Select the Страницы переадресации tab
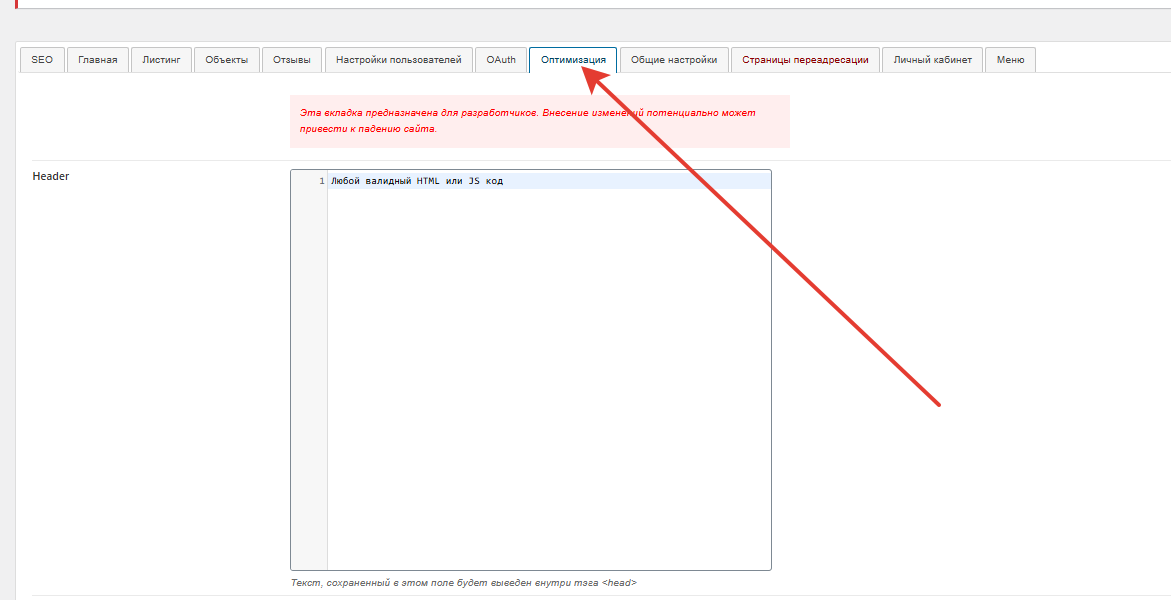The height and width of the screenshot is (600, 1171). pos(805,60)
